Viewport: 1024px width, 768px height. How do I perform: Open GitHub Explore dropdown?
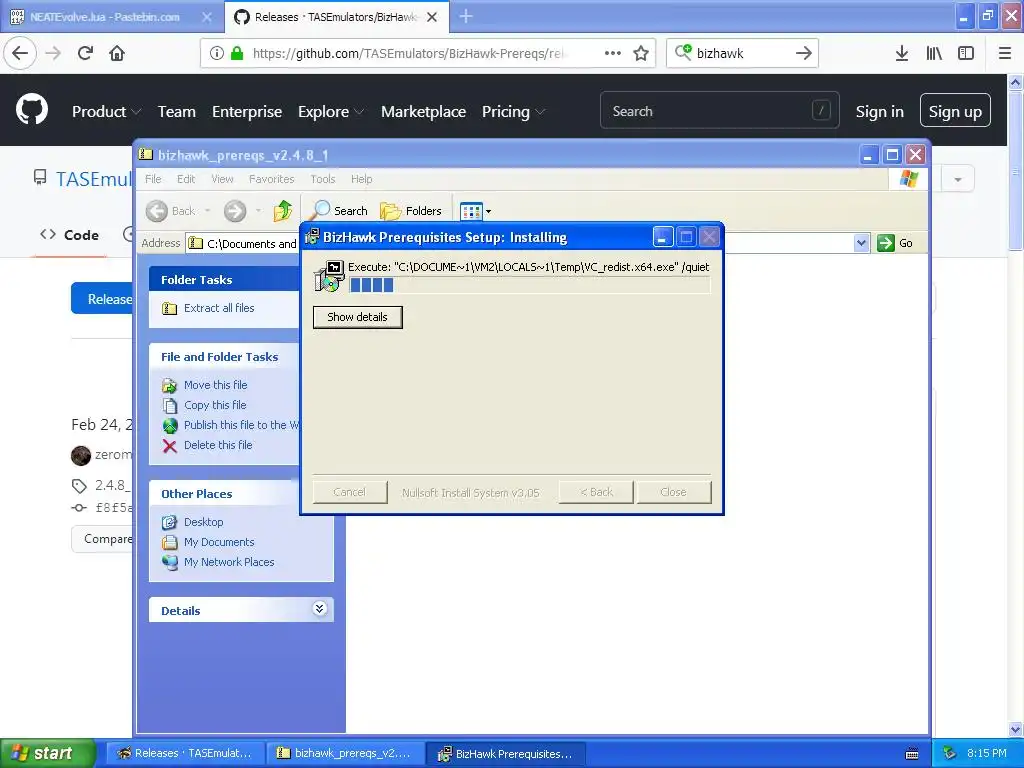click(x=331, y=112)
